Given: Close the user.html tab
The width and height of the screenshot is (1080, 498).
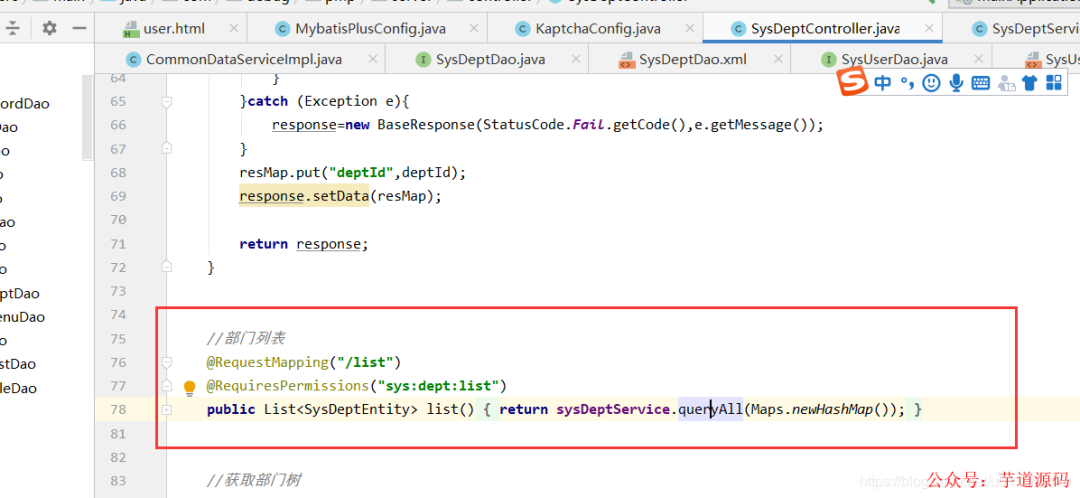Looking at the screenshot, I should [x=233, y=28].
